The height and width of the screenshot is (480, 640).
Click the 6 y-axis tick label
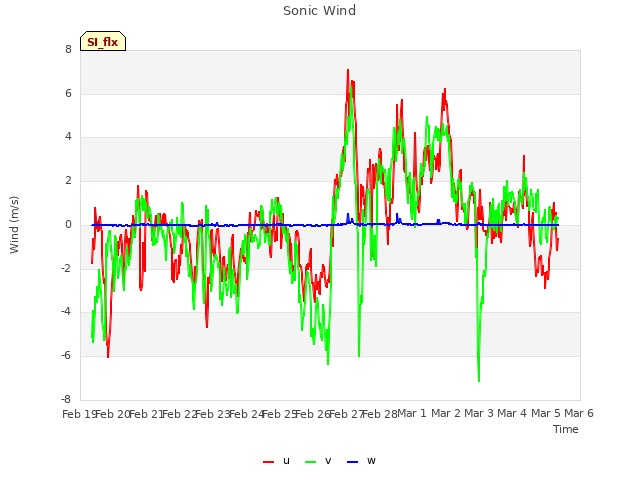coord(68,93)
